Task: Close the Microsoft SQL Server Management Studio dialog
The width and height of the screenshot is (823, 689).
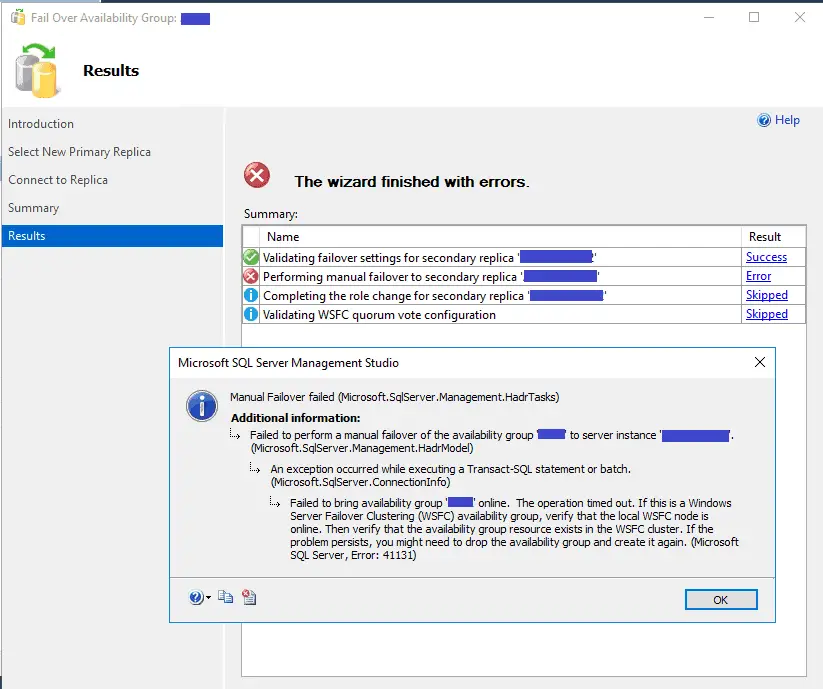Action: pos(759,362)
